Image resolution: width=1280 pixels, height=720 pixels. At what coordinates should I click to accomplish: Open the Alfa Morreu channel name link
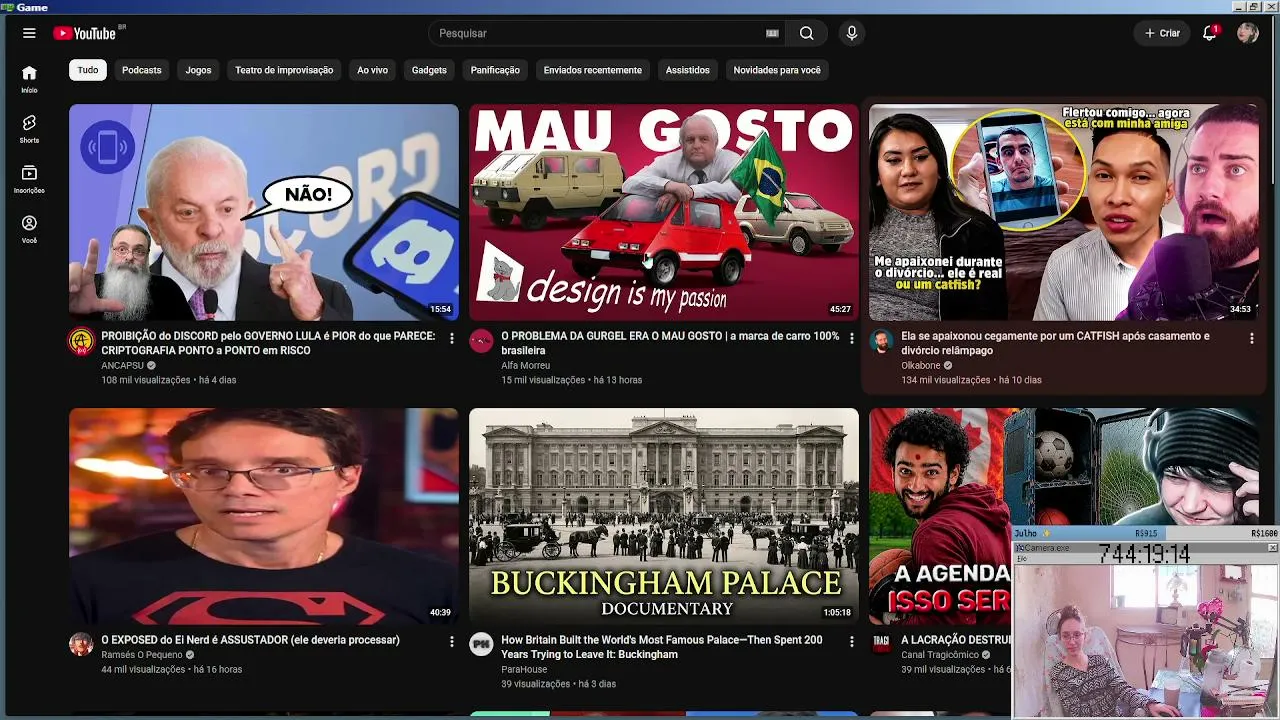tap(526, 366)
